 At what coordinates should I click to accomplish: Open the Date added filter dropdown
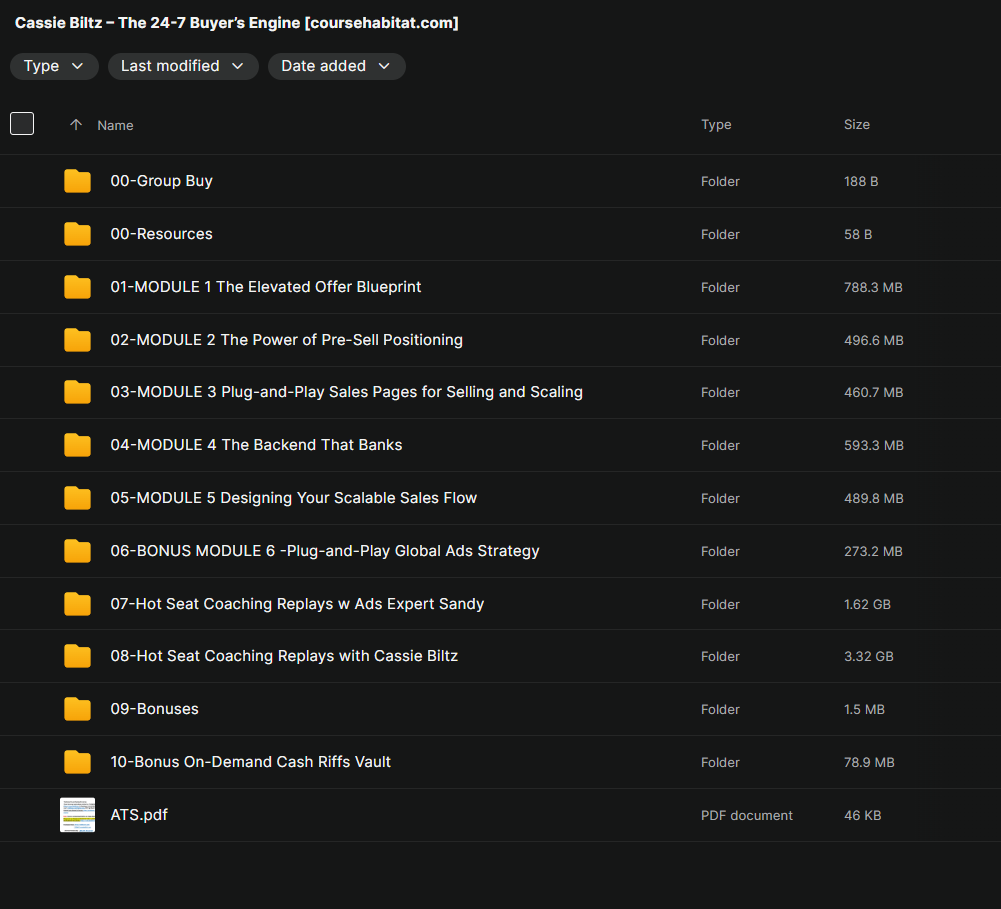click(336, 66)
